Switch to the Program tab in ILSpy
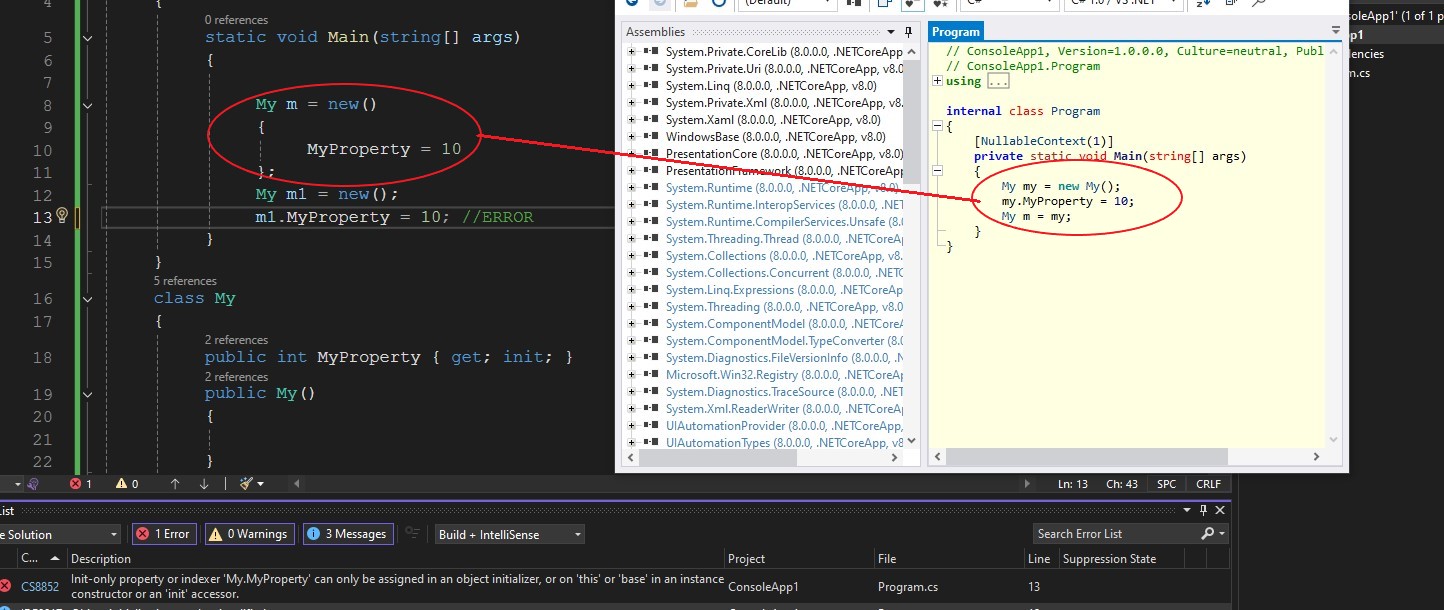Viewport: 1444px width, 610px height. pyautogui.click(x=955, y=31)
